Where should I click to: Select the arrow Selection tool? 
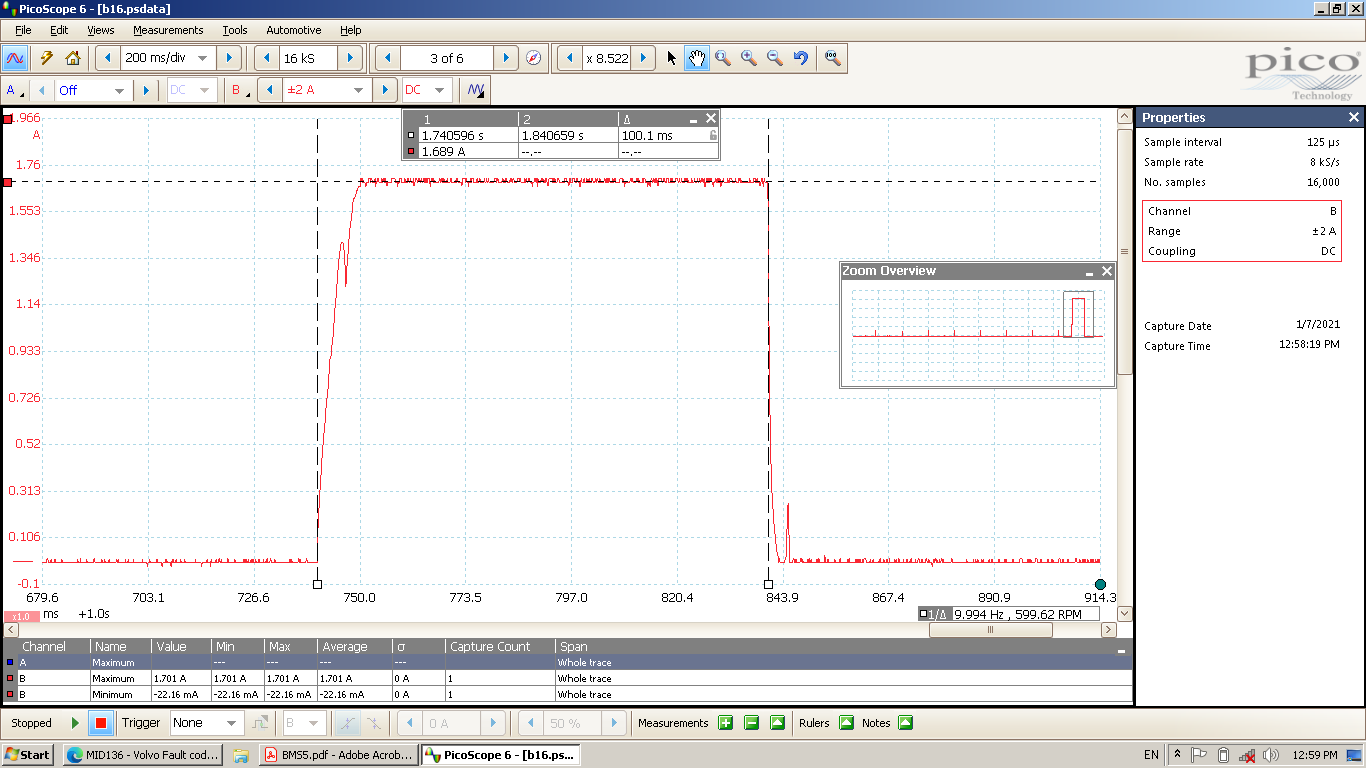(672, 58)
